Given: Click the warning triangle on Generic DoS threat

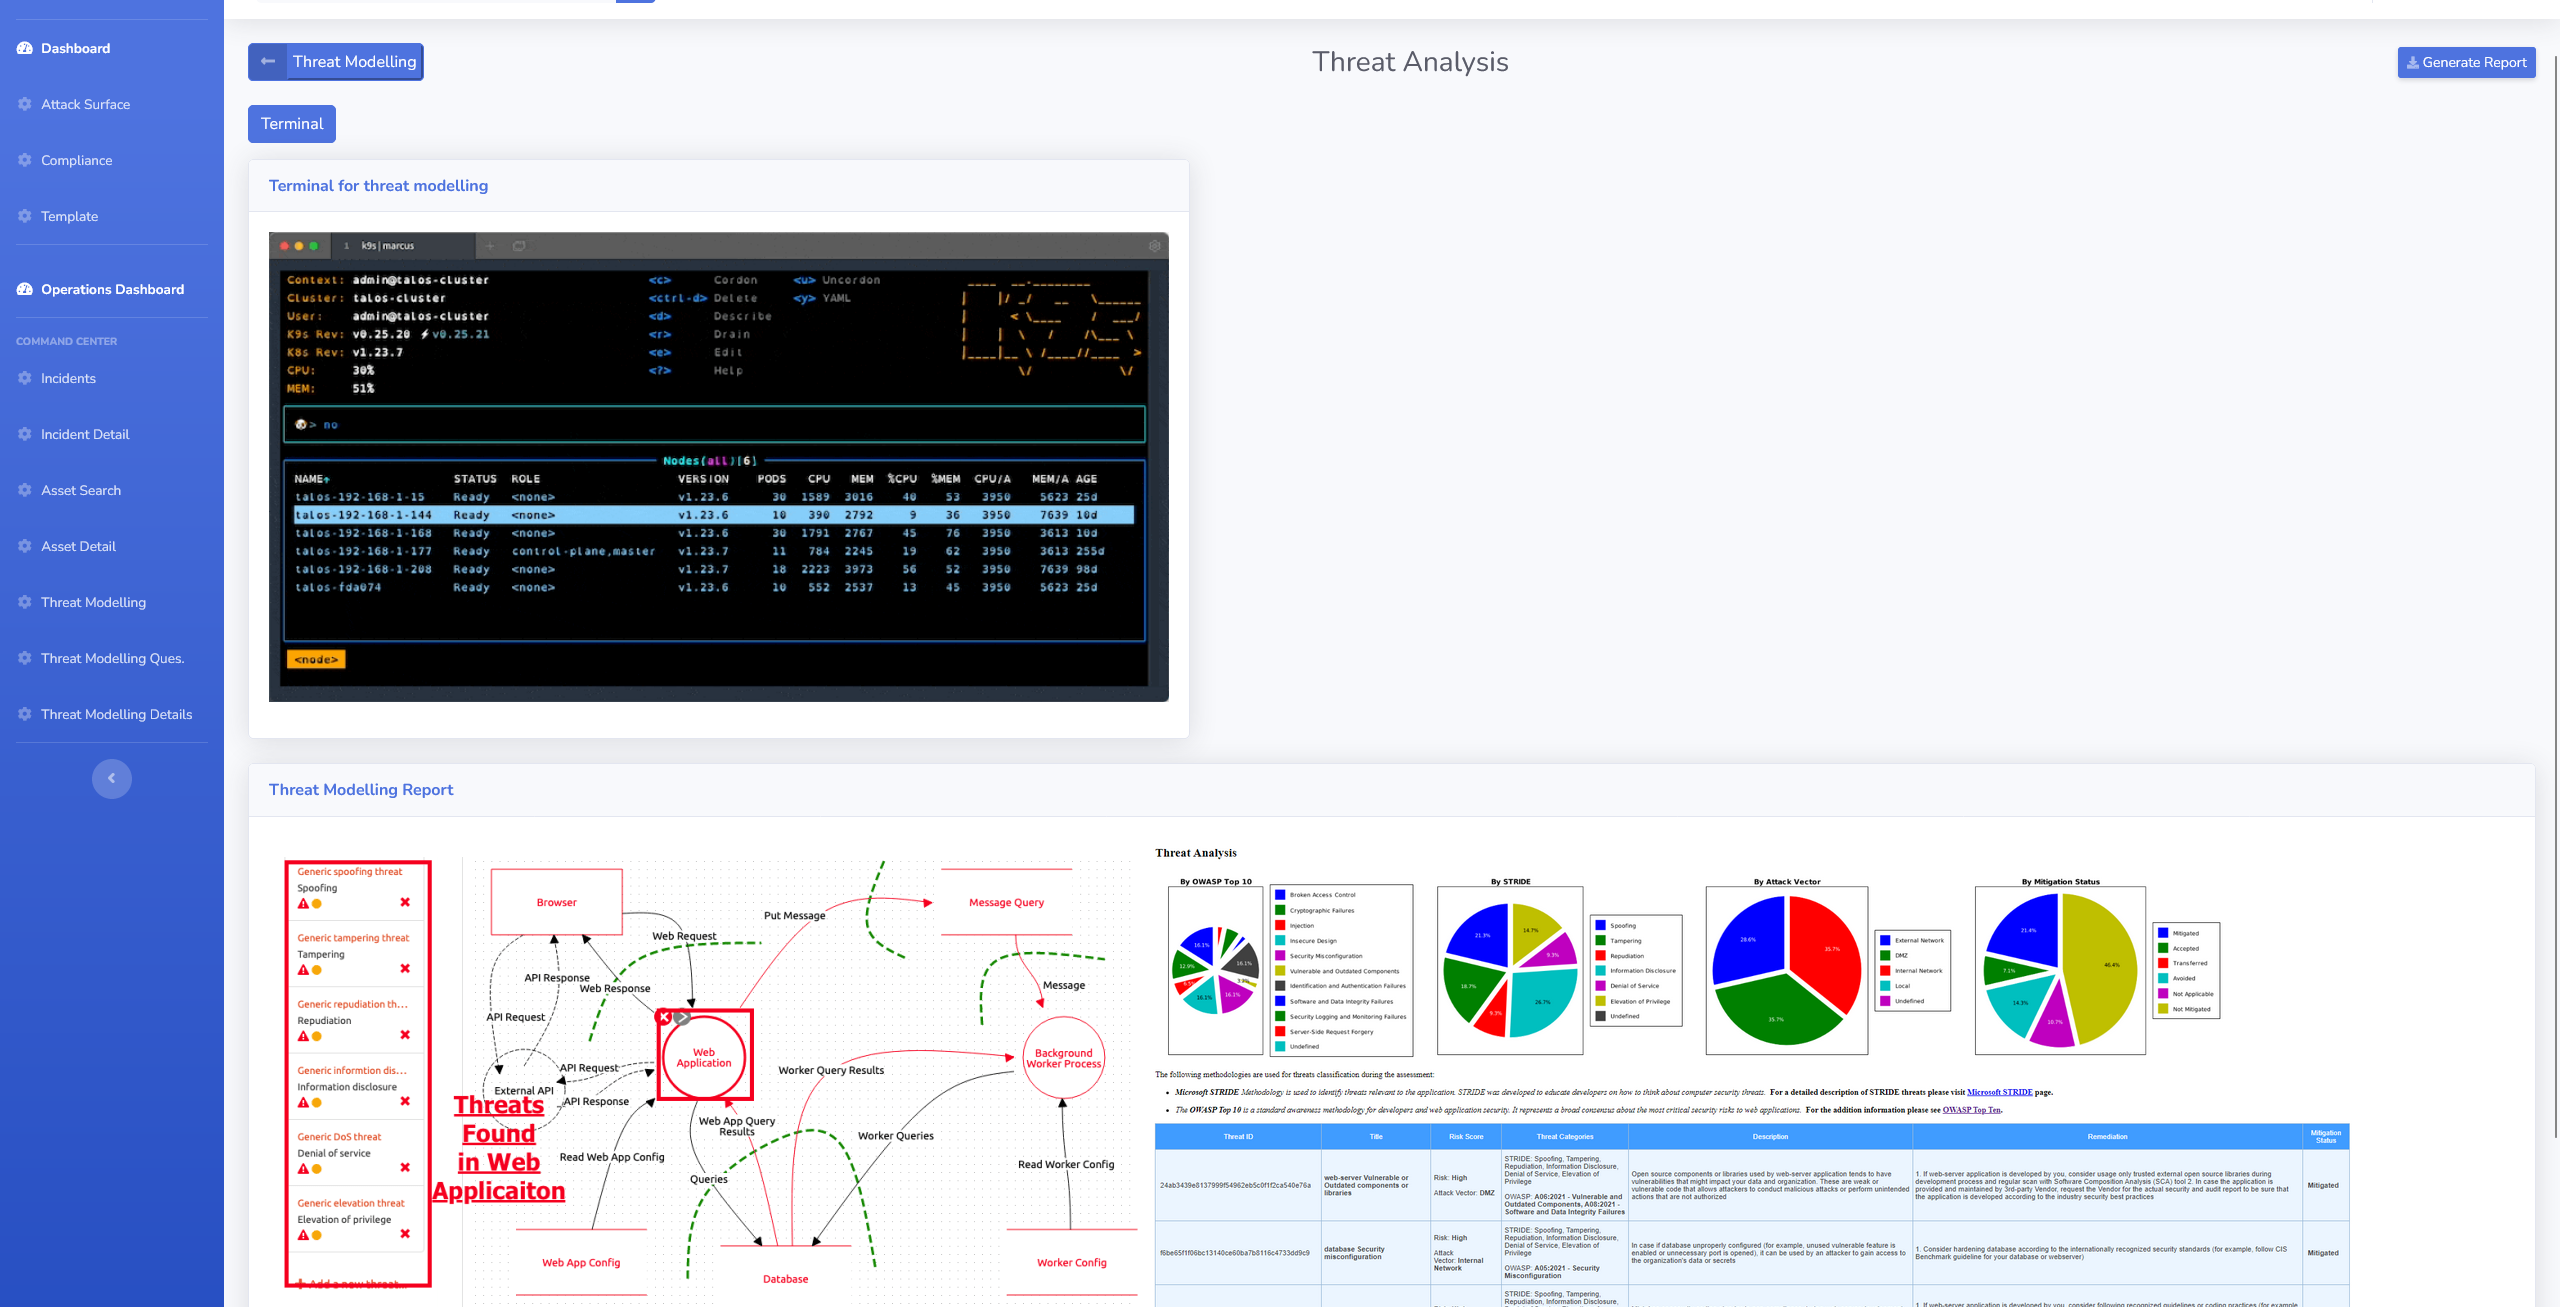Looking at the screenshot, I should 303,1168.
